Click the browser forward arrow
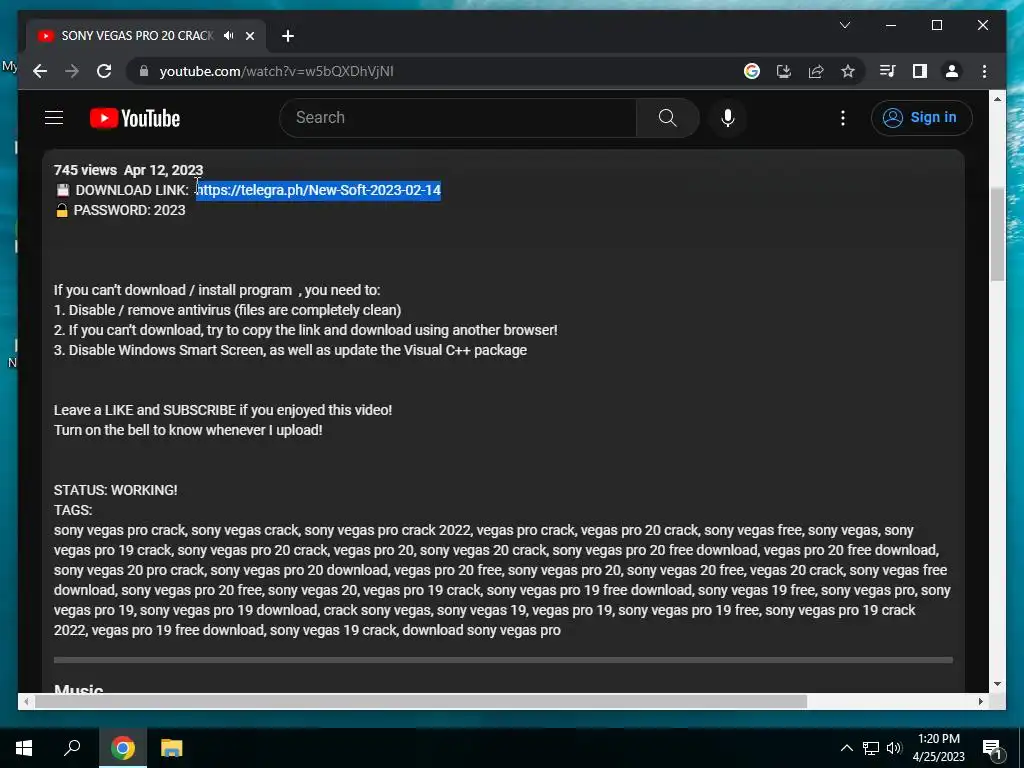The height and width of the screenshot is (768, 1024). (72, 71)
